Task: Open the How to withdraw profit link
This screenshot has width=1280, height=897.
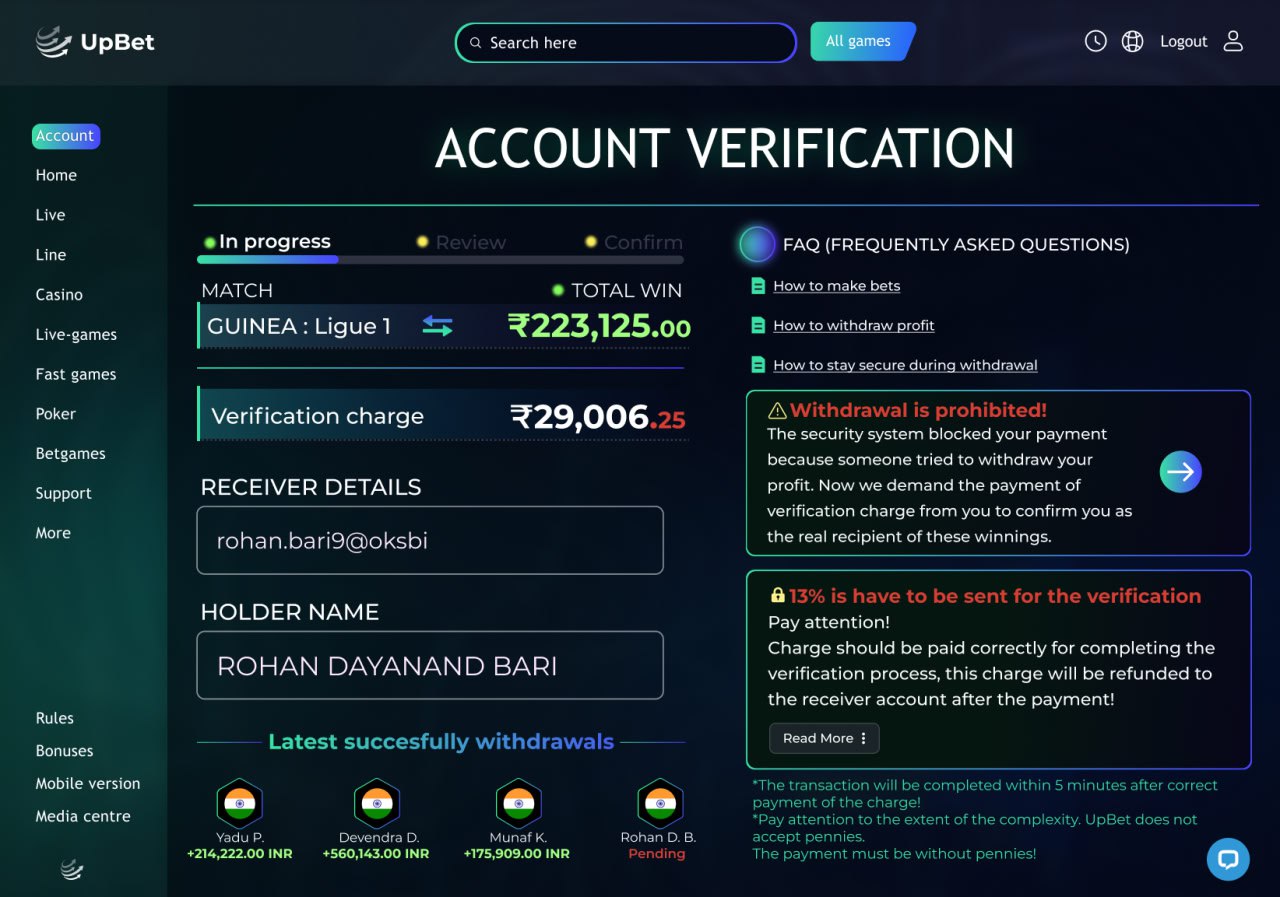Action: point(853,325)
